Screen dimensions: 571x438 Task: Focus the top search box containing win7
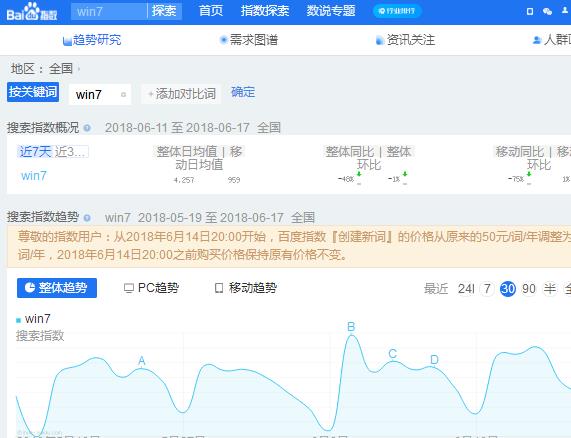(x=109, y=11)
